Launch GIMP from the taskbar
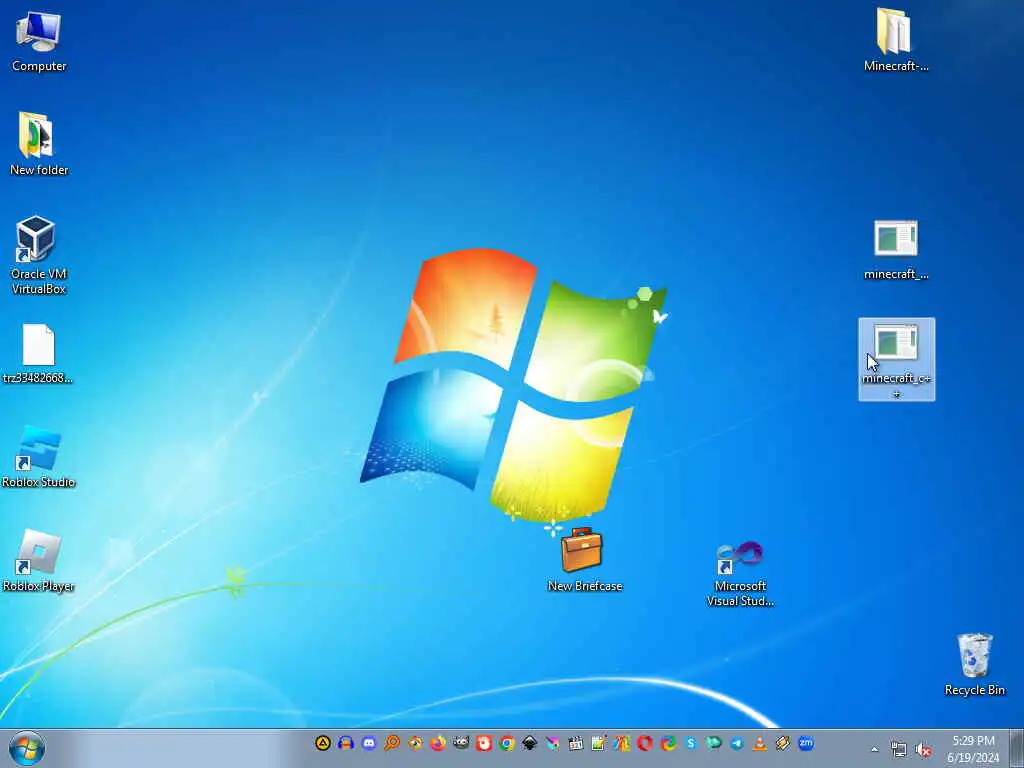Viewport: 1024px width, 768px height. point(461,743)
